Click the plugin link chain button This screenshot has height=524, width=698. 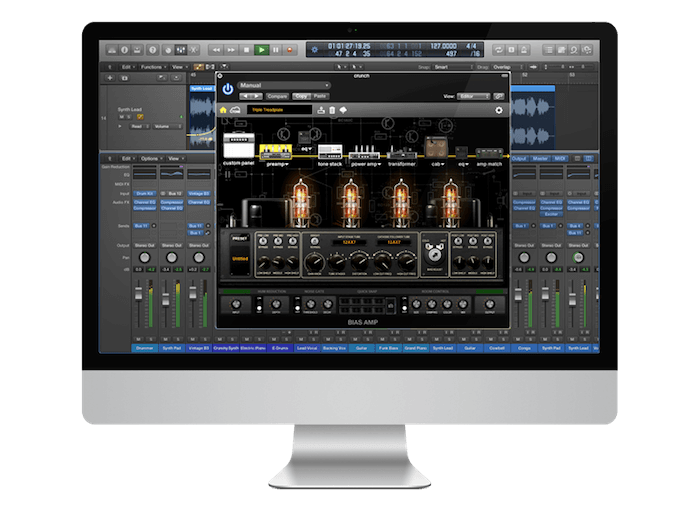coord(499,96)
